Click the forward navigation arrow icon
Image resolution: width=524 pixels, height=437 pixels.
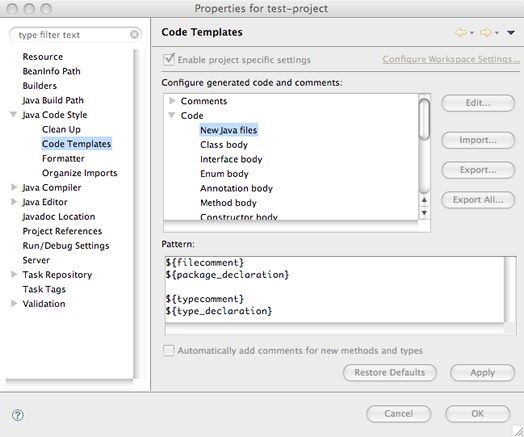tap(486, 32)
